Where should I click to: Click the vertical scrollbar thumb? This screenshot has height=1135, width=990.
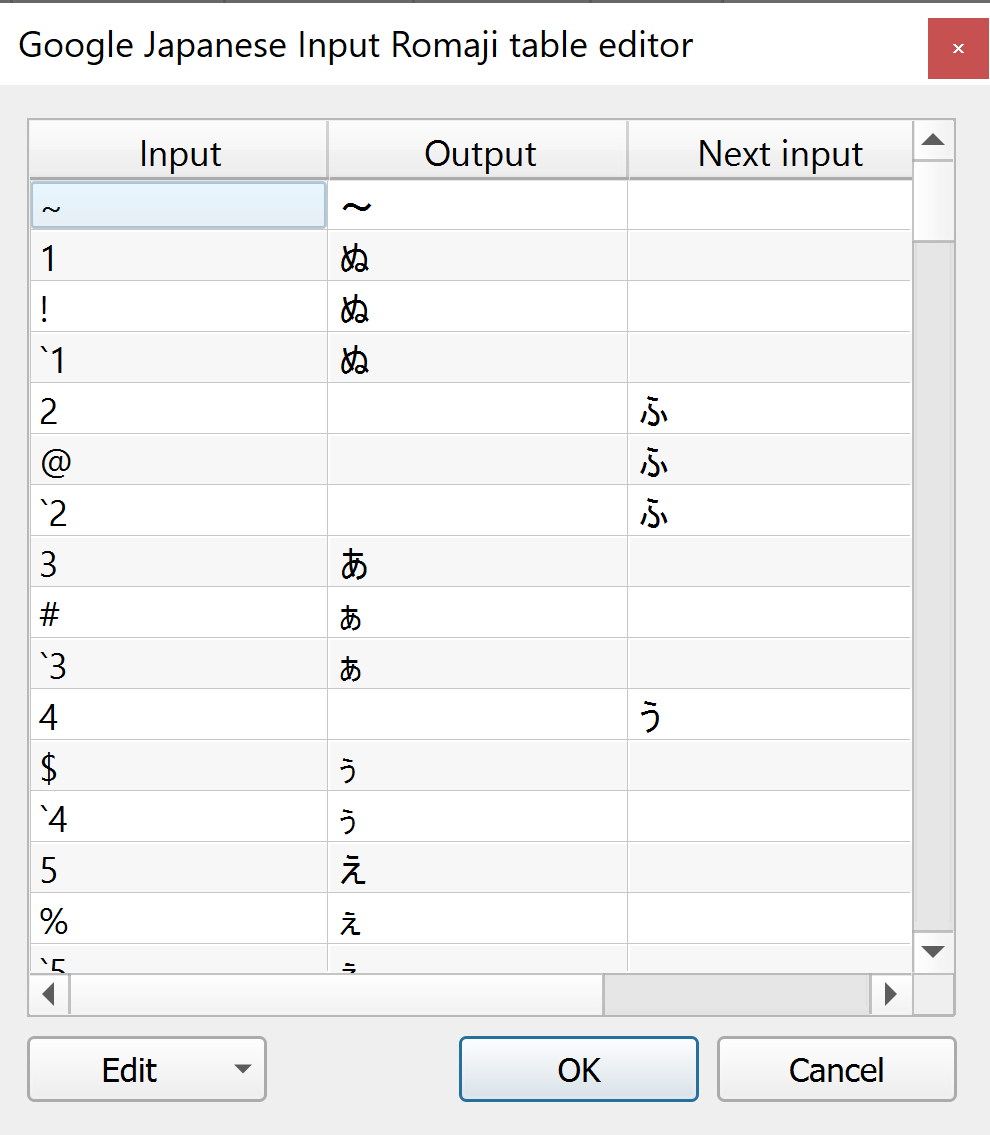(x=934, y=201)
